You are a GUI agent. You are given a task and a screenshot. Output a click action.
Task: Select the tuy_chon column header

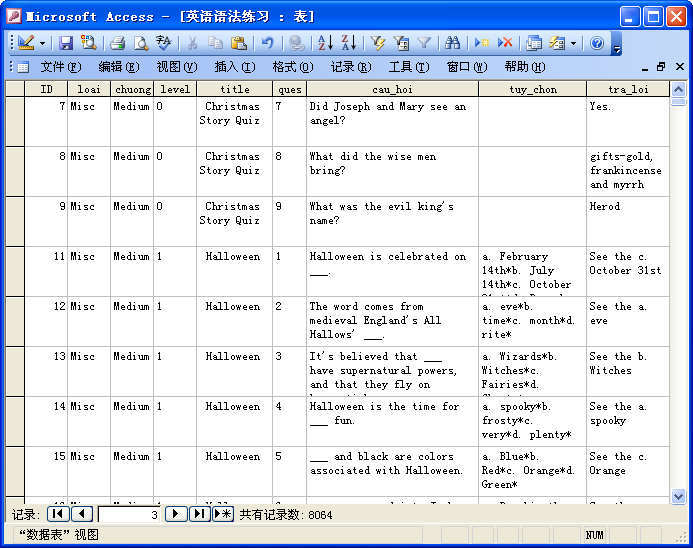pos(533,89)
